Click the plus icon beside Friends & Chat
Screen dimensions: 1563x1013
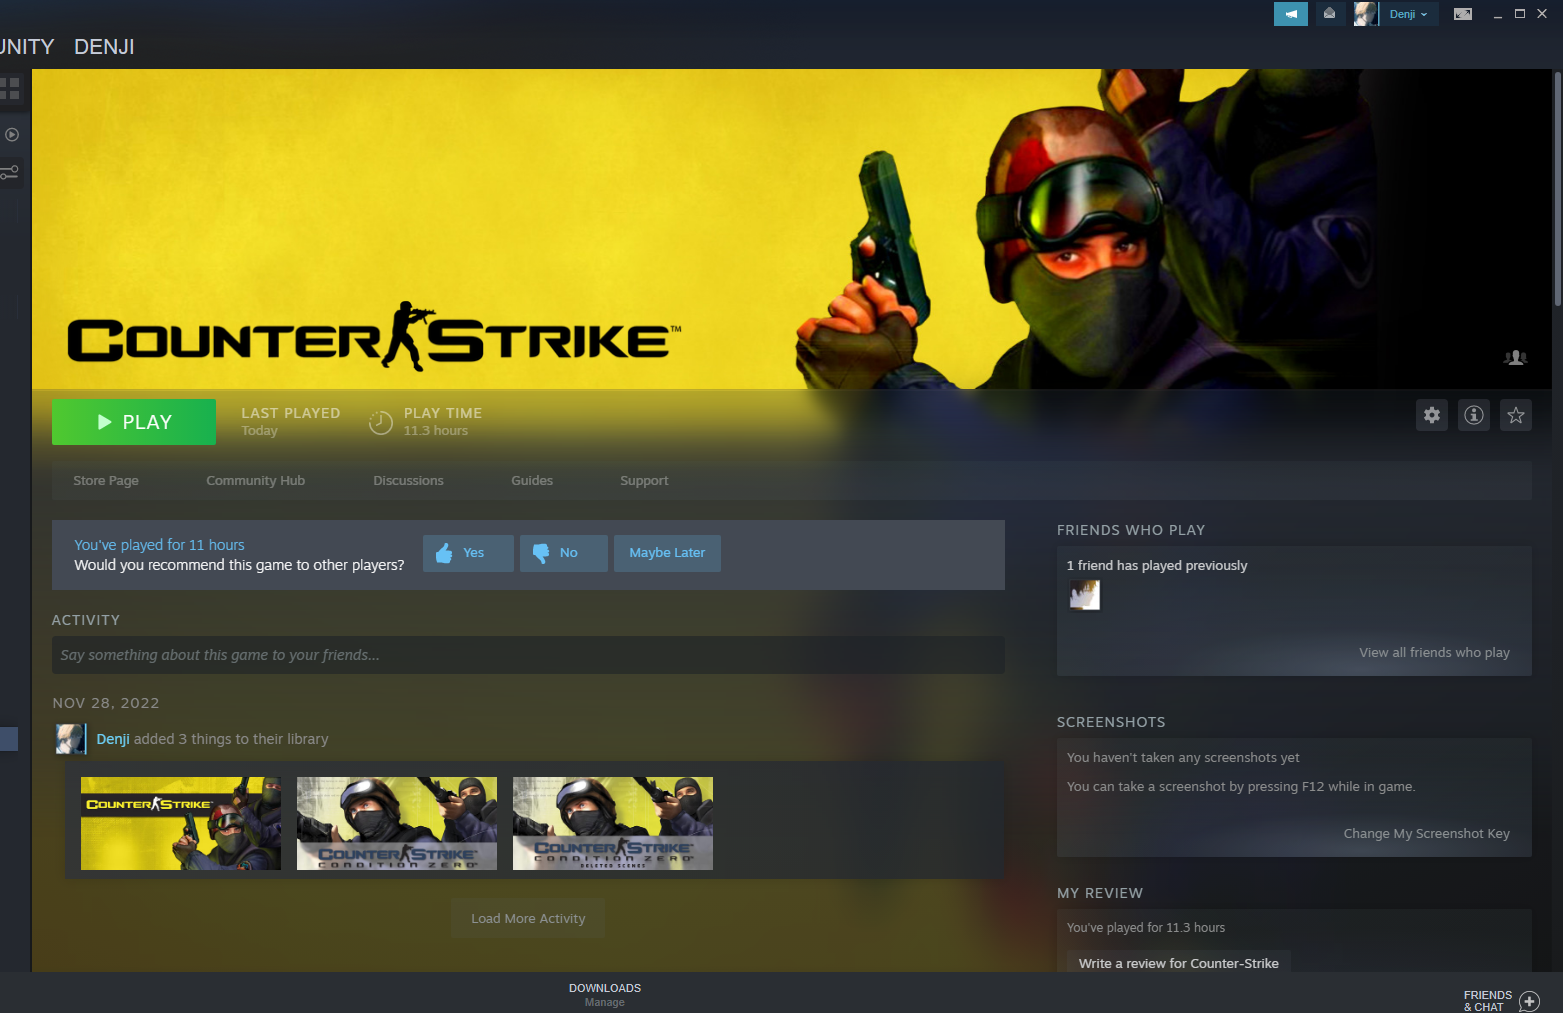(1529, 1001)
